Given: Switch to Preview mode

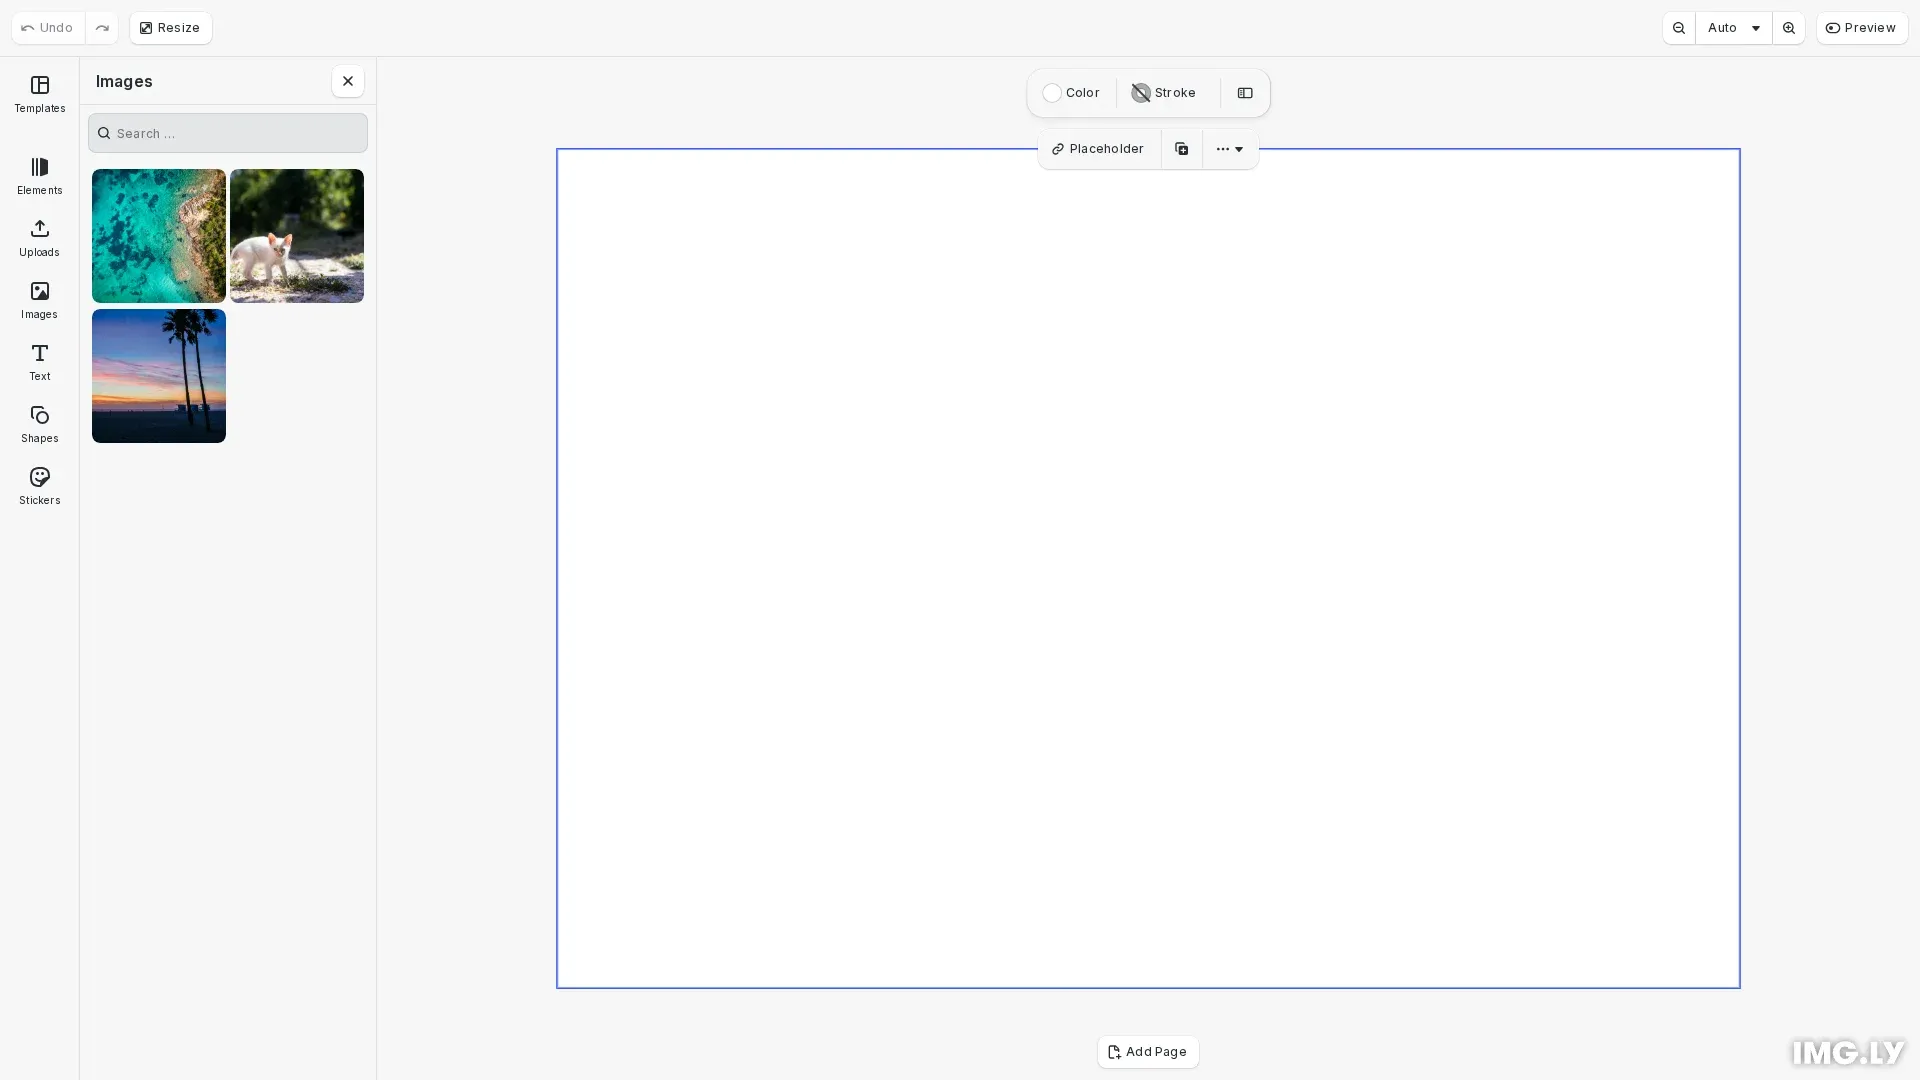Looking at the screenshot, I should (1862, 27).
